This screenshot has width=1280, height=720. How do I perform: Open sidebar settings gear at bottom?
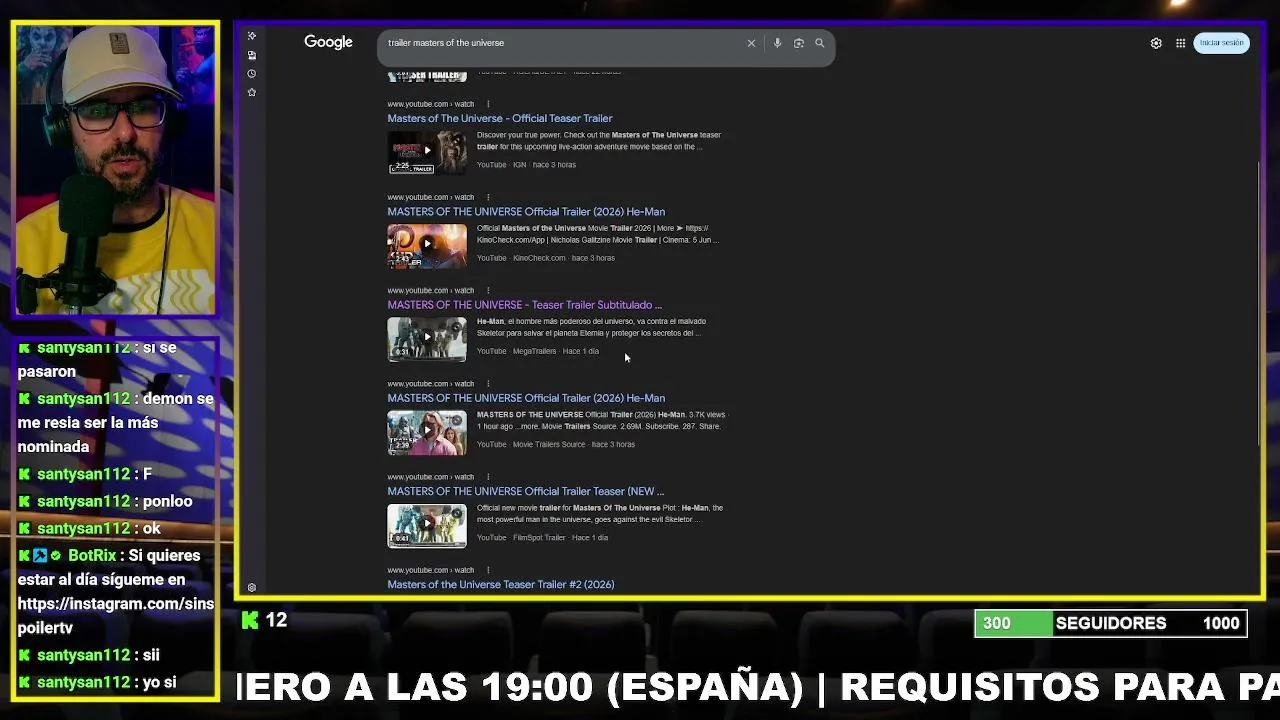click(x=252, y=588)
